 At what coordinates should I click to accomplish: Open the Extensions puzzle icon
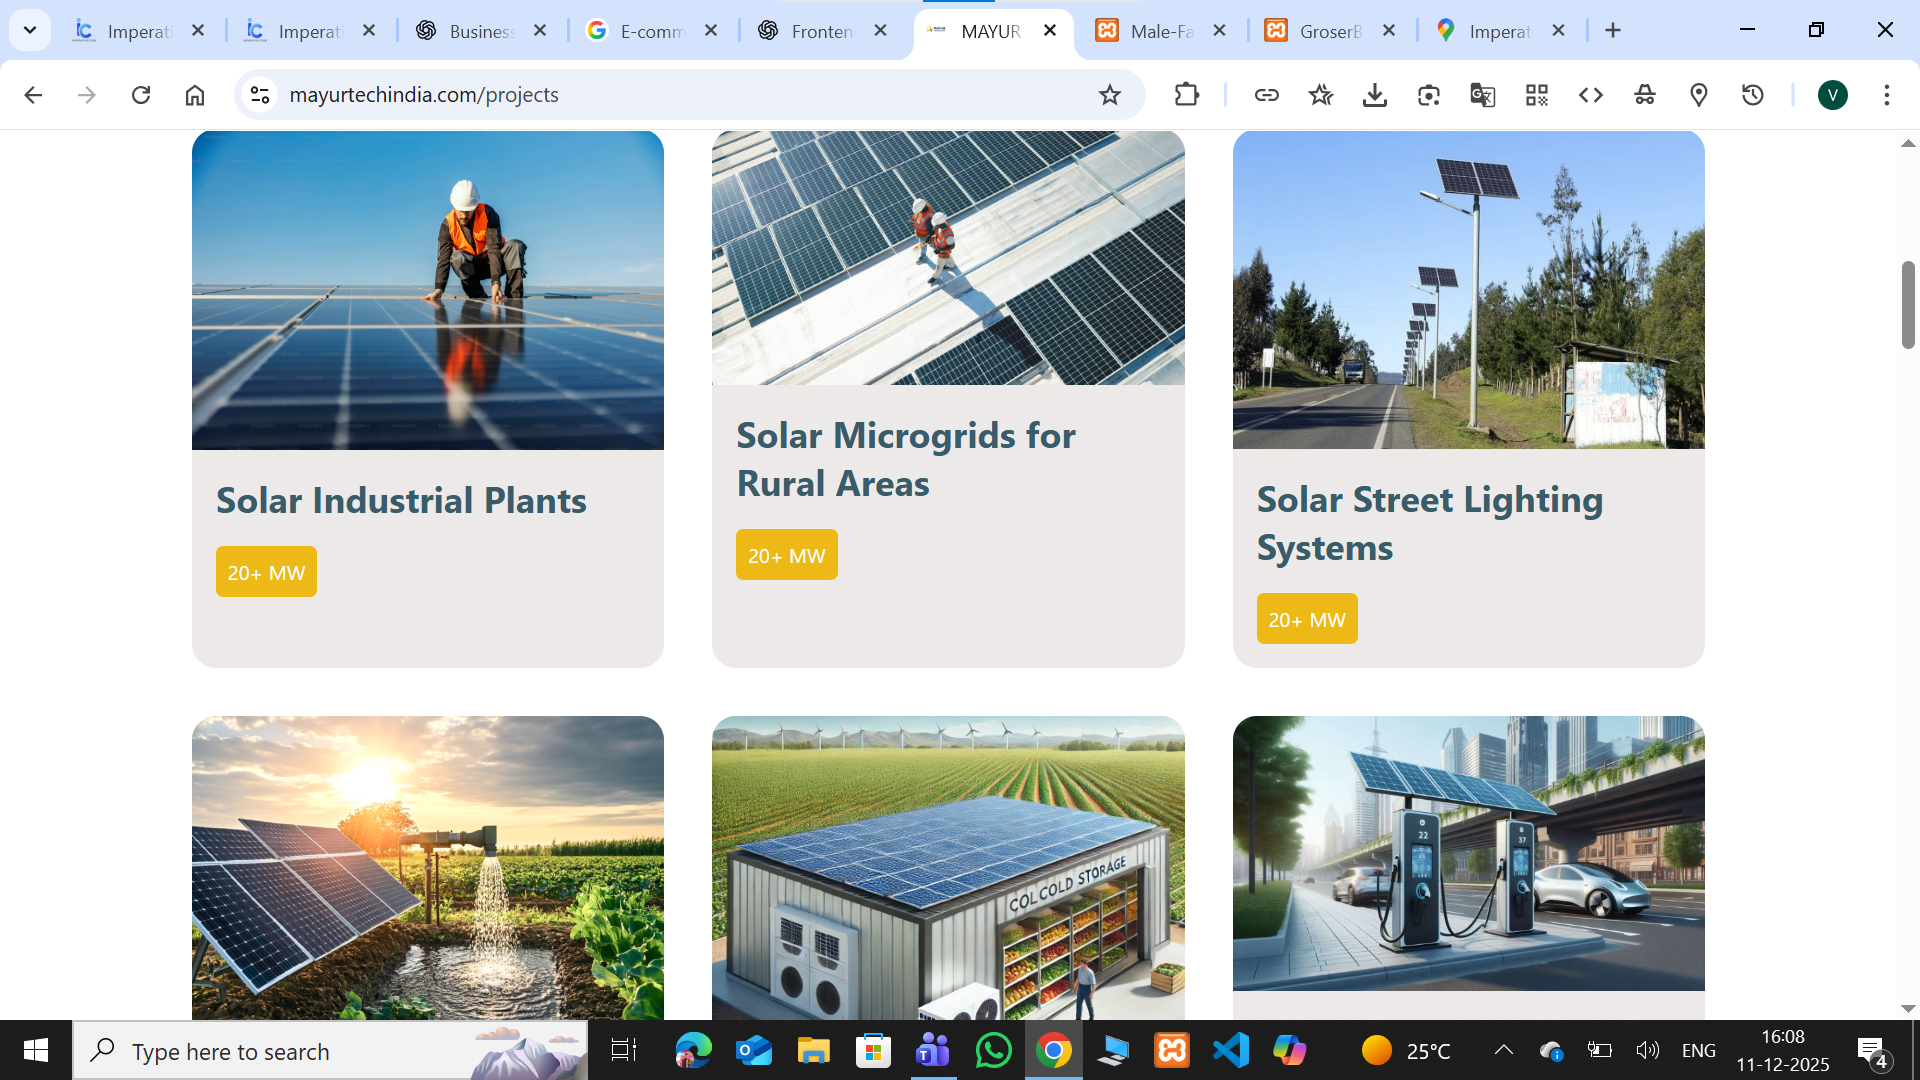point(1186,95)
